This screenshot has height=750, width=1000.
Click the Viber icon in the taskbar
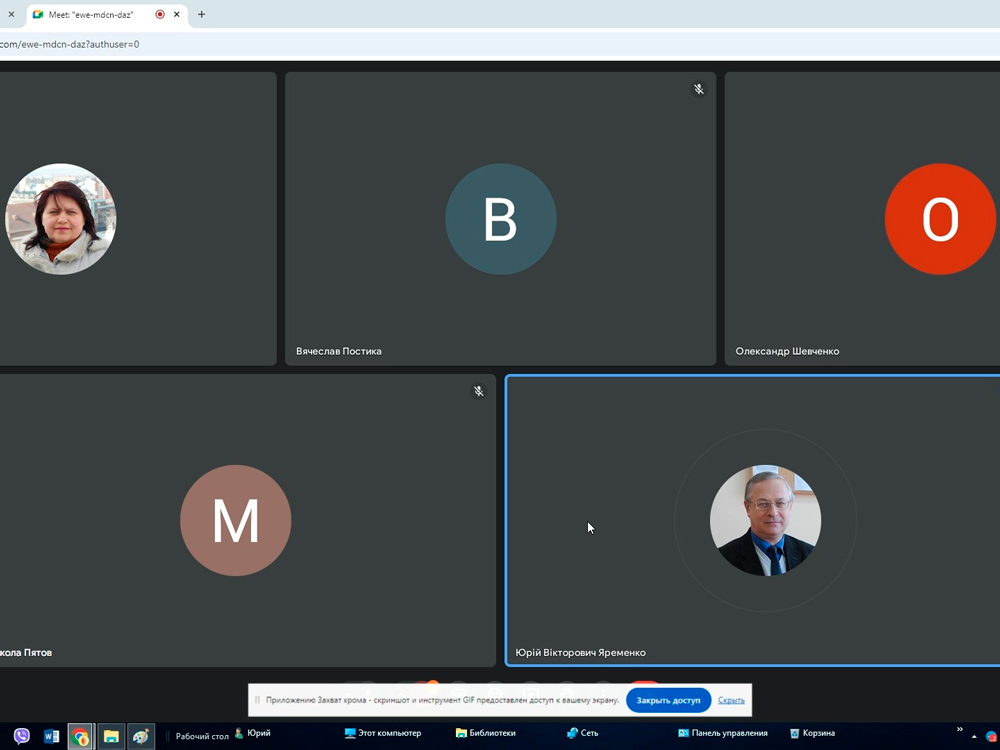pyautogui.click(x=22, y=736)
